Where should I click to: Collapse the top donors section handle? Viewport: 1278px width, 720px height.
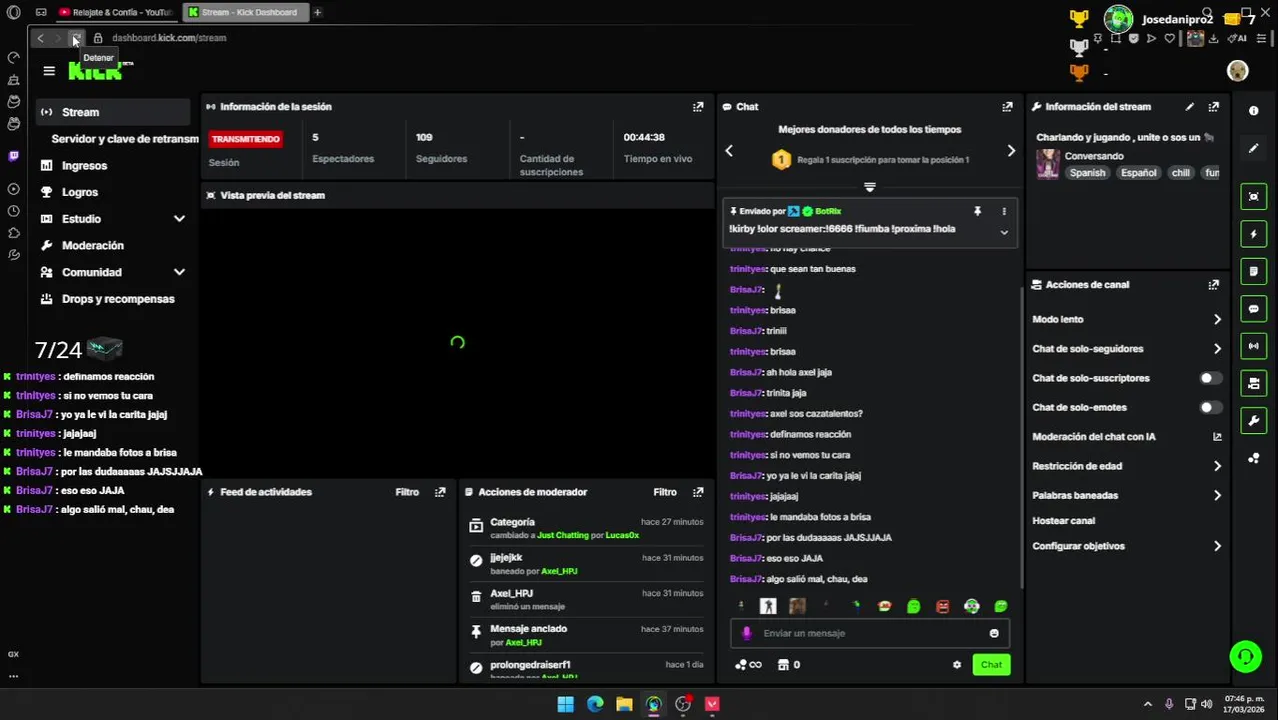[870, 187]
